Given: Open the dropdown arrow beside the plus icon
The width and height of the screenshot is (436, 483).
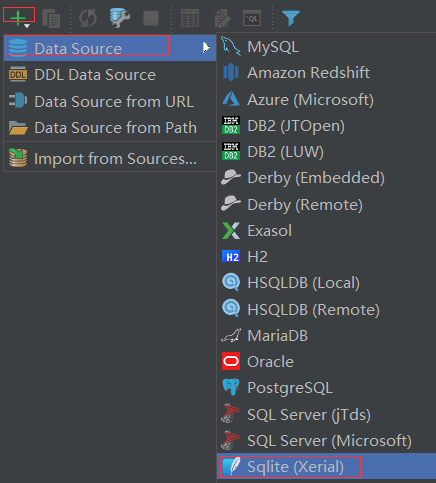Looking at the screenshot, I should coord(27,26).
